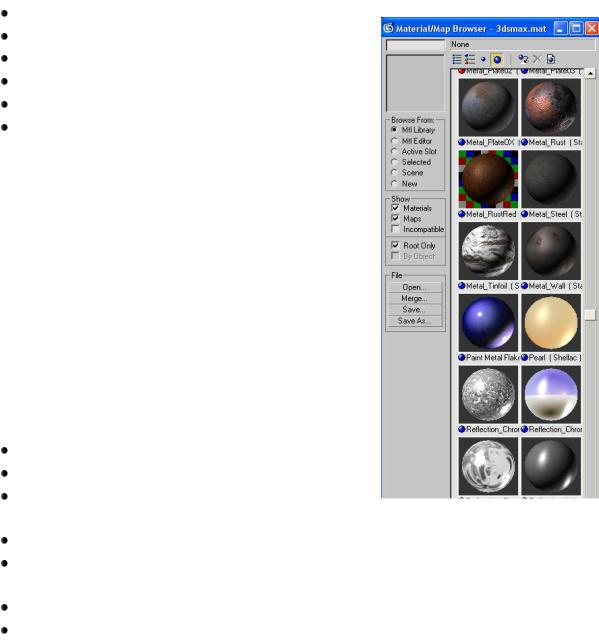Image resolution: width=599 pixels, height=640 pixels.
Task: Select left Reflection_Chrome silver thumbnail
Action: click(x=488, y=394)
